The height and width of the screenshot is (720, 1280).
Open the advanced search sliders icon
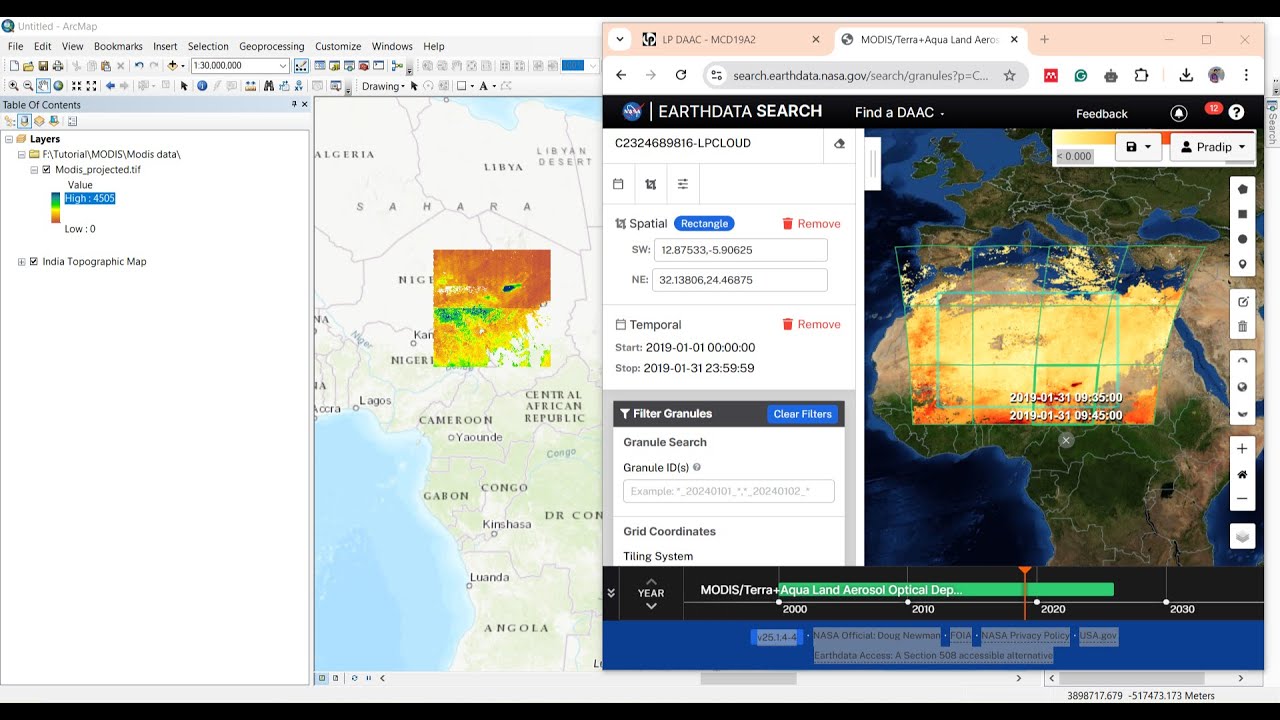pos(683,184)
